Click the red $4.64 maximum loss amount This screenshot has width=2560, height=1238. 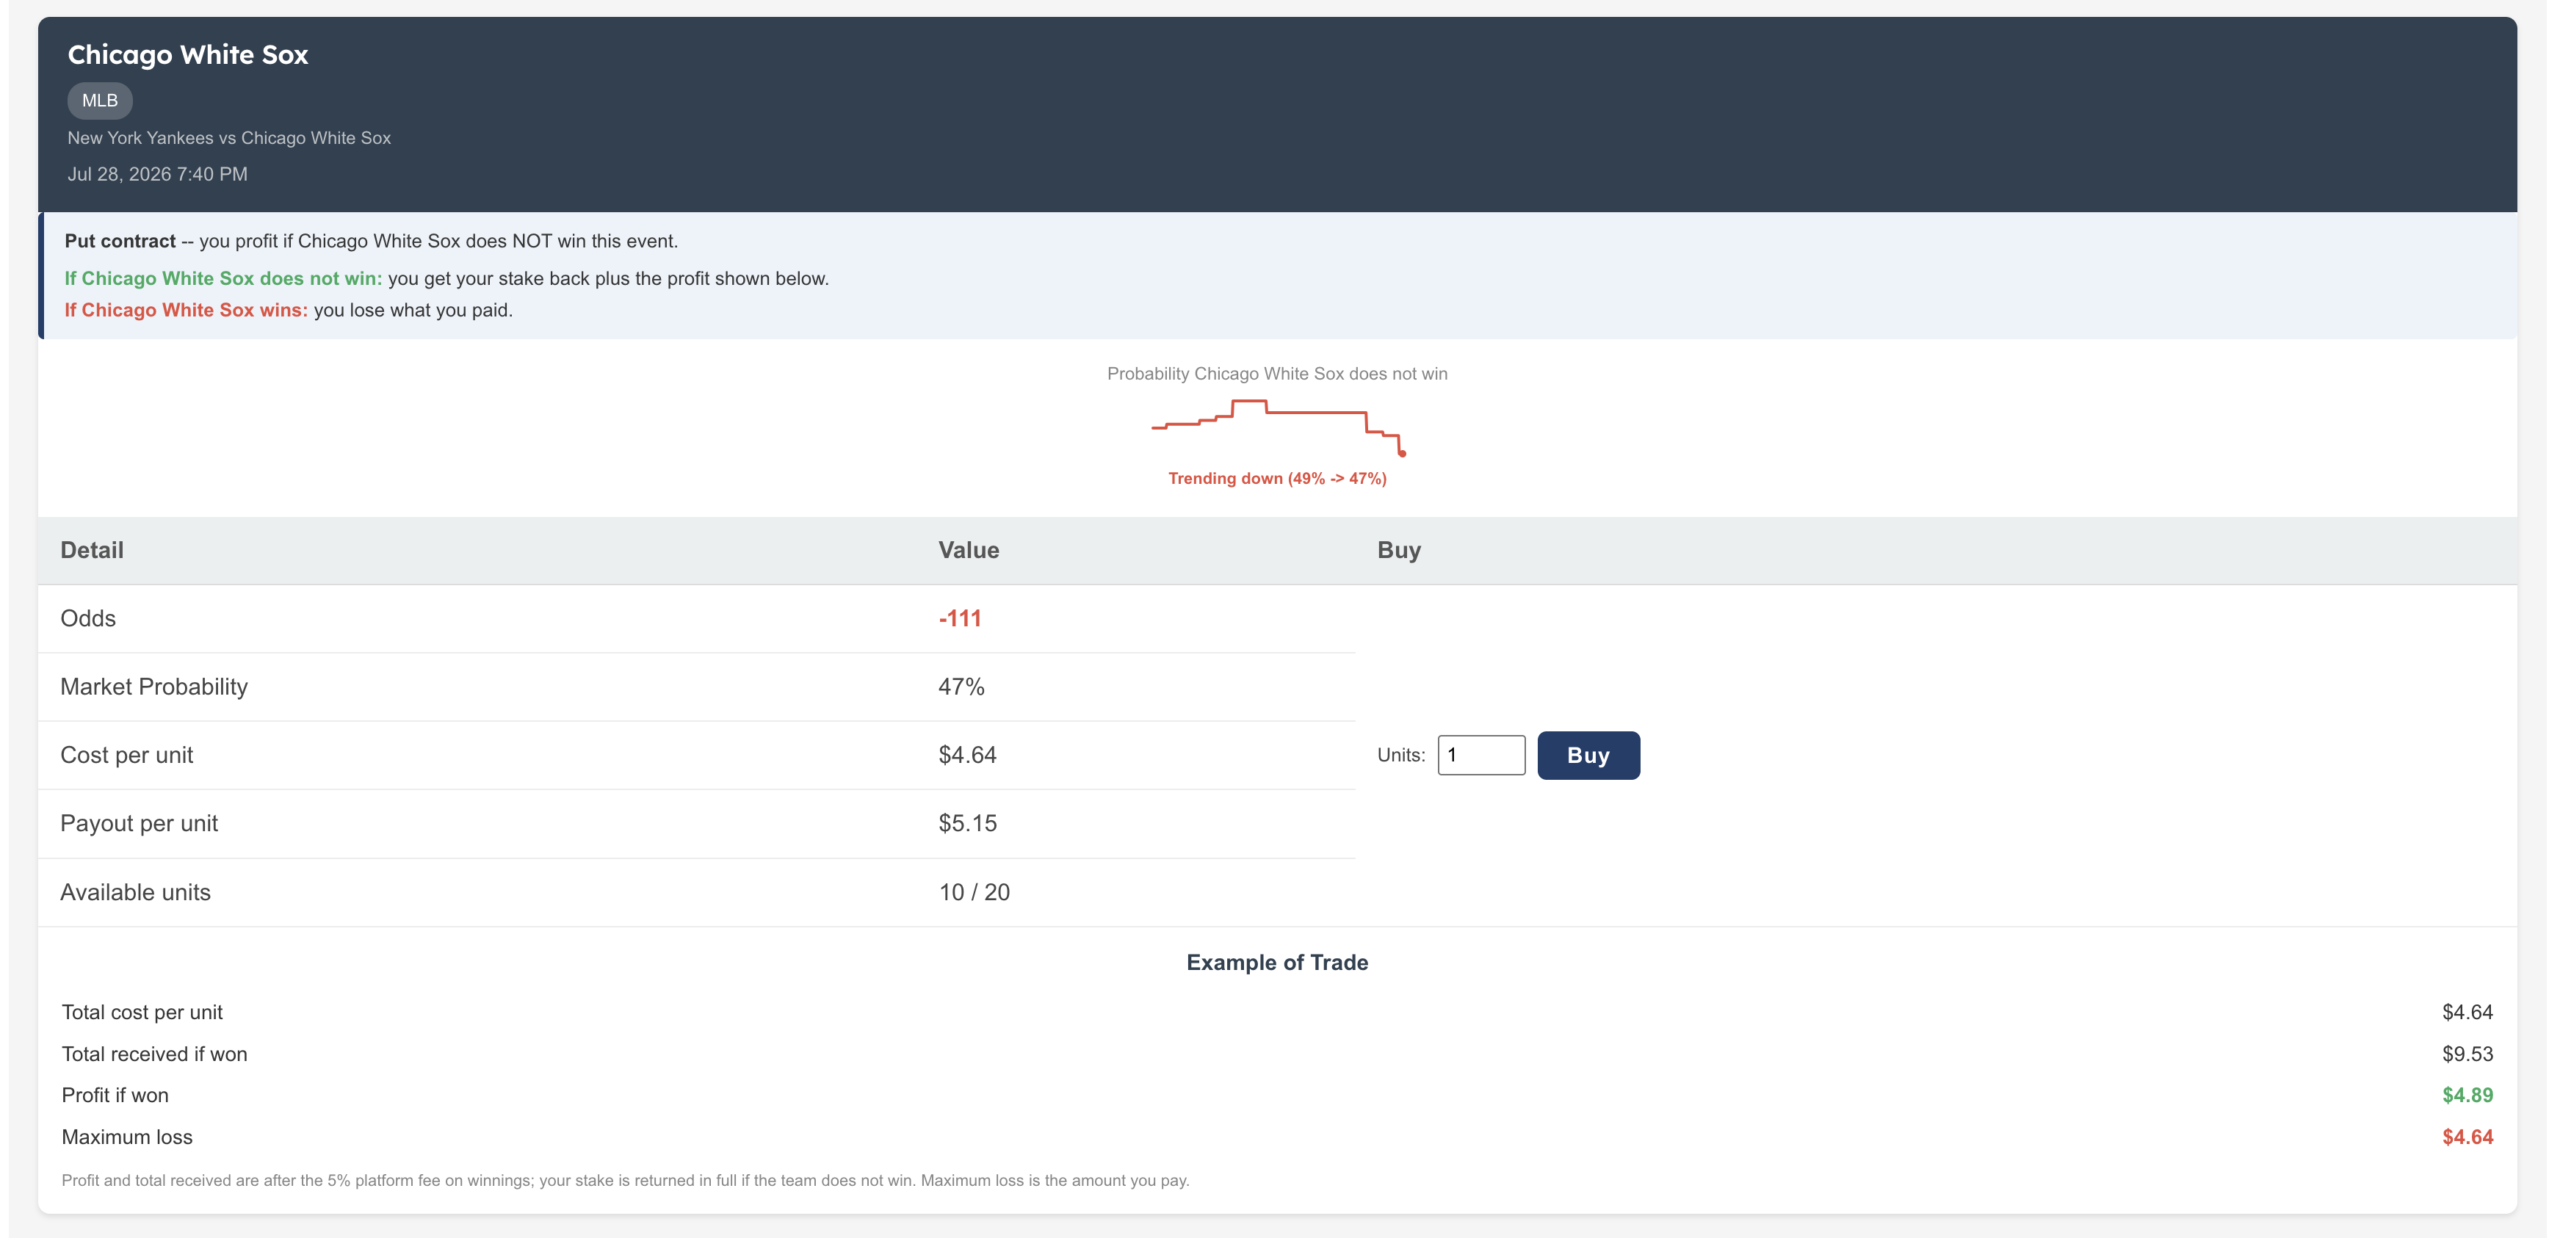(2467, 1138)
